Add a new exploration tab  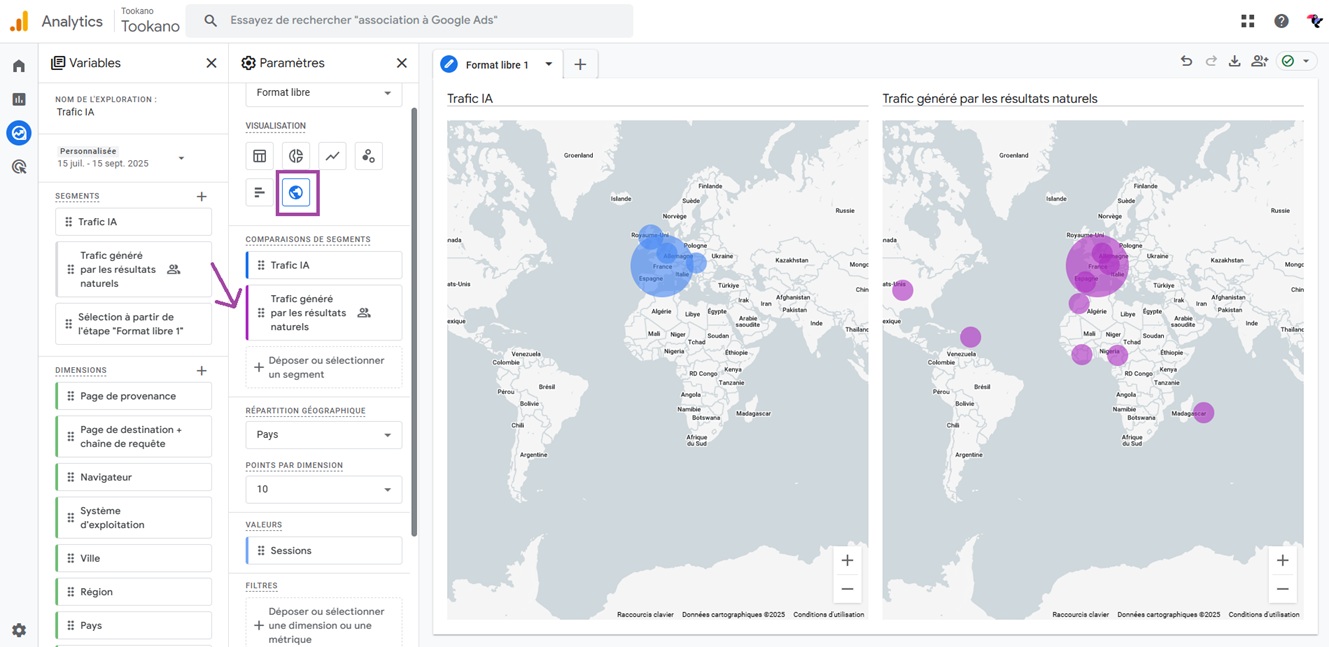[580, 65]
